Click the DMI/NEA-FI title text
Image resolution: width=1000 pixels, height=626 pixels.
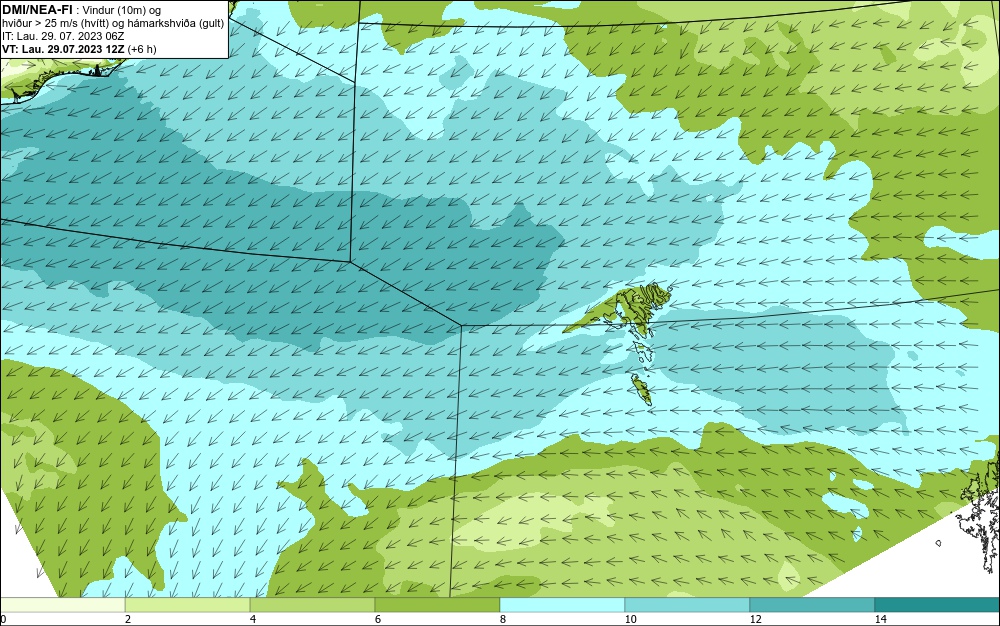point(37,10)
